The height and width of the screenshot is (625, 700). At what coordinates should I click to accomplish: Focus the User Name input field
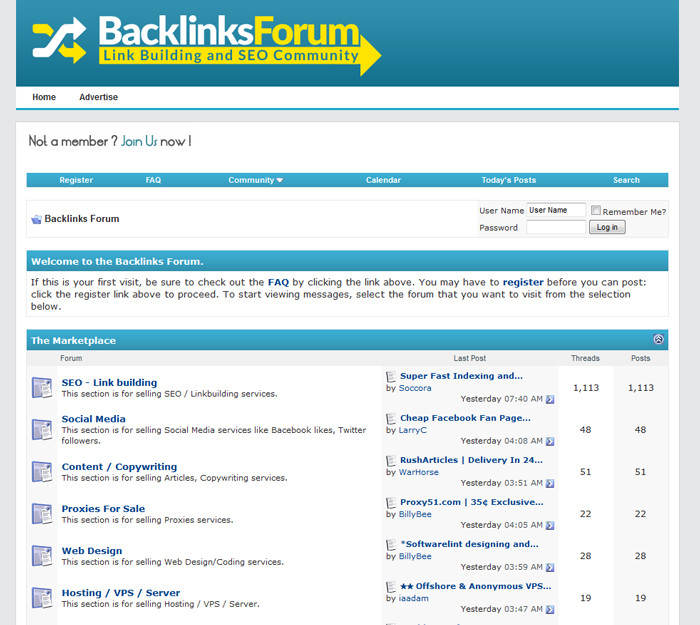click(x=556, y=210)
